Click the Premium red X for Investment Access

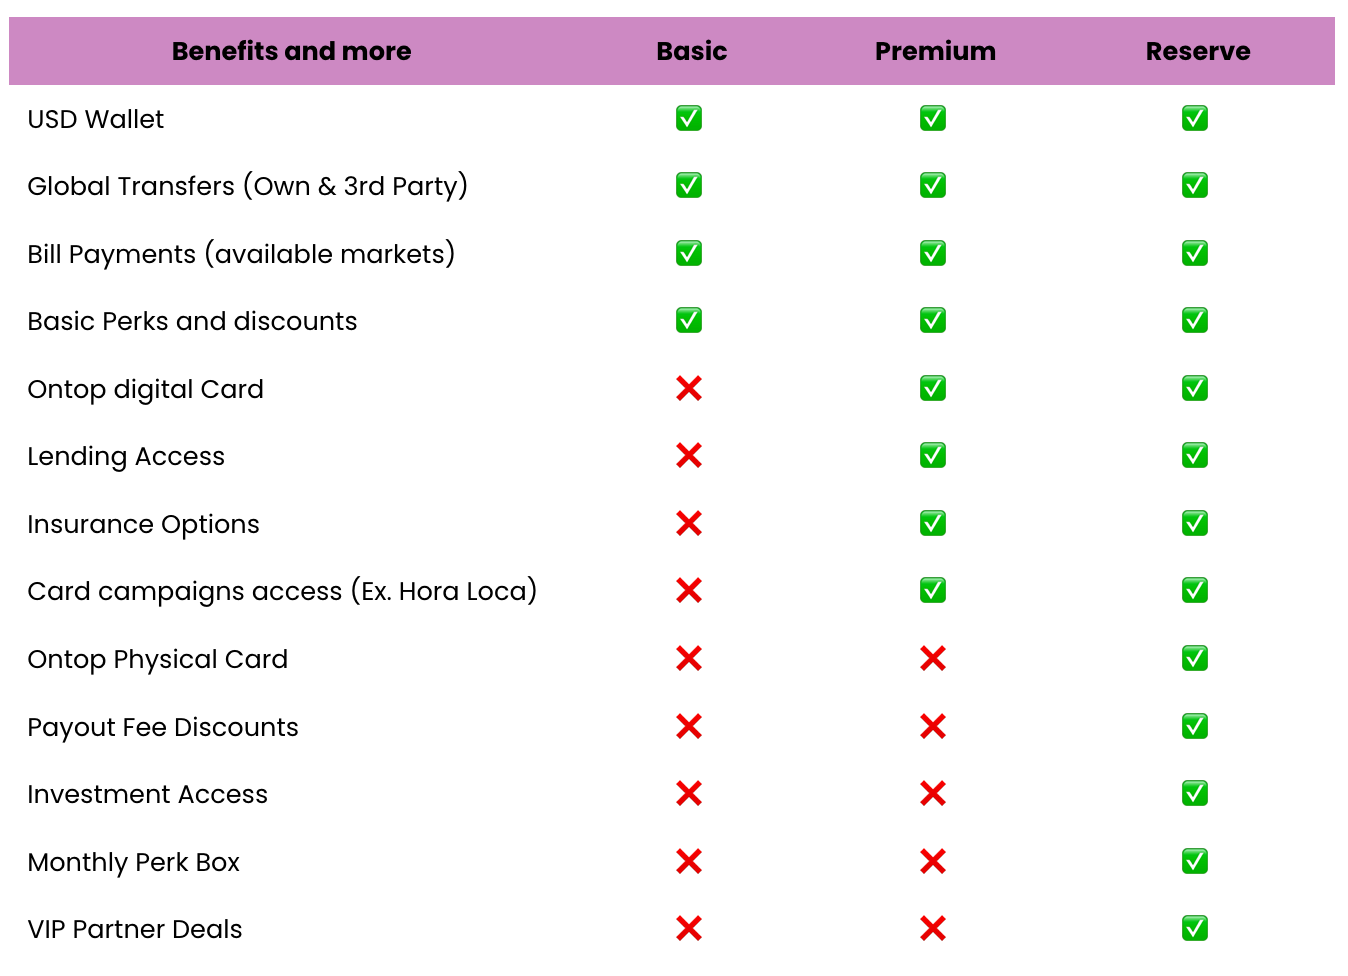pyautogui.click(x=933, y=793)
